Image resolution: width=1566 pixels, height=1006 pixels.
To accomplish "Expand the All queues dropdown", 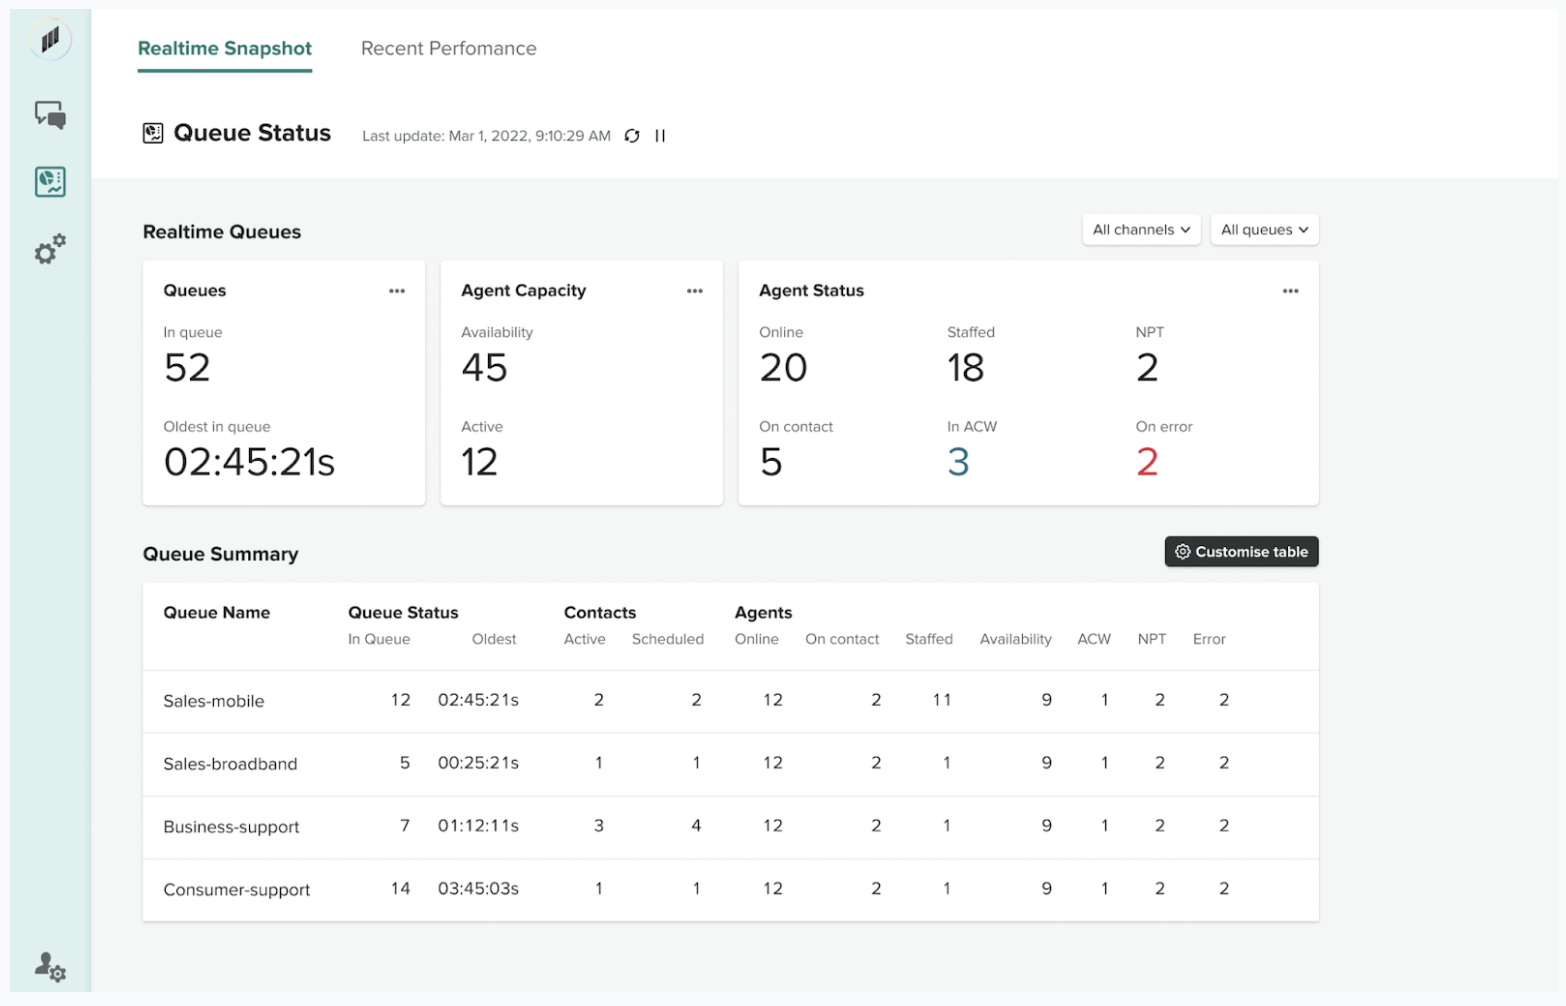I will (x=1264, y=230).
